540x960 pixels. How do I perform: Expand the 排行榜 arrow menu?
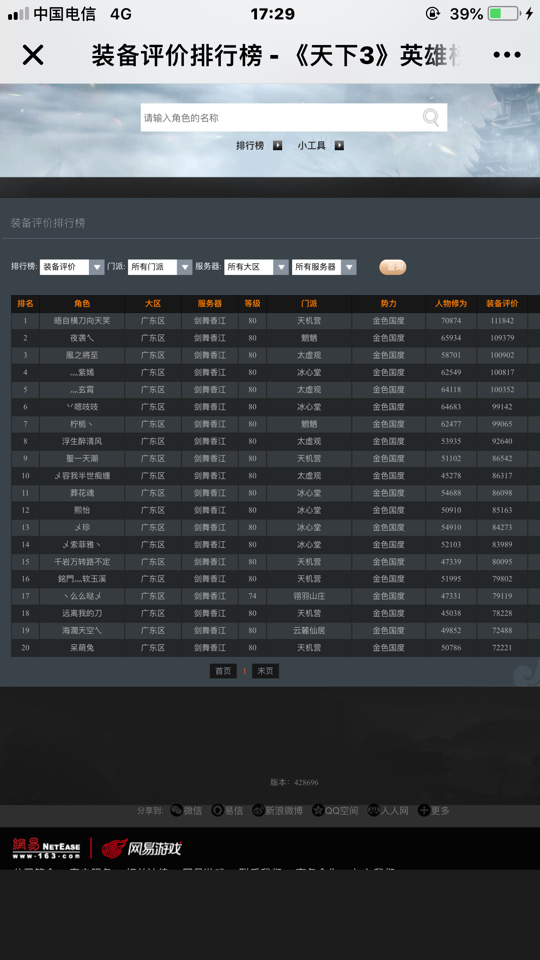277,146
